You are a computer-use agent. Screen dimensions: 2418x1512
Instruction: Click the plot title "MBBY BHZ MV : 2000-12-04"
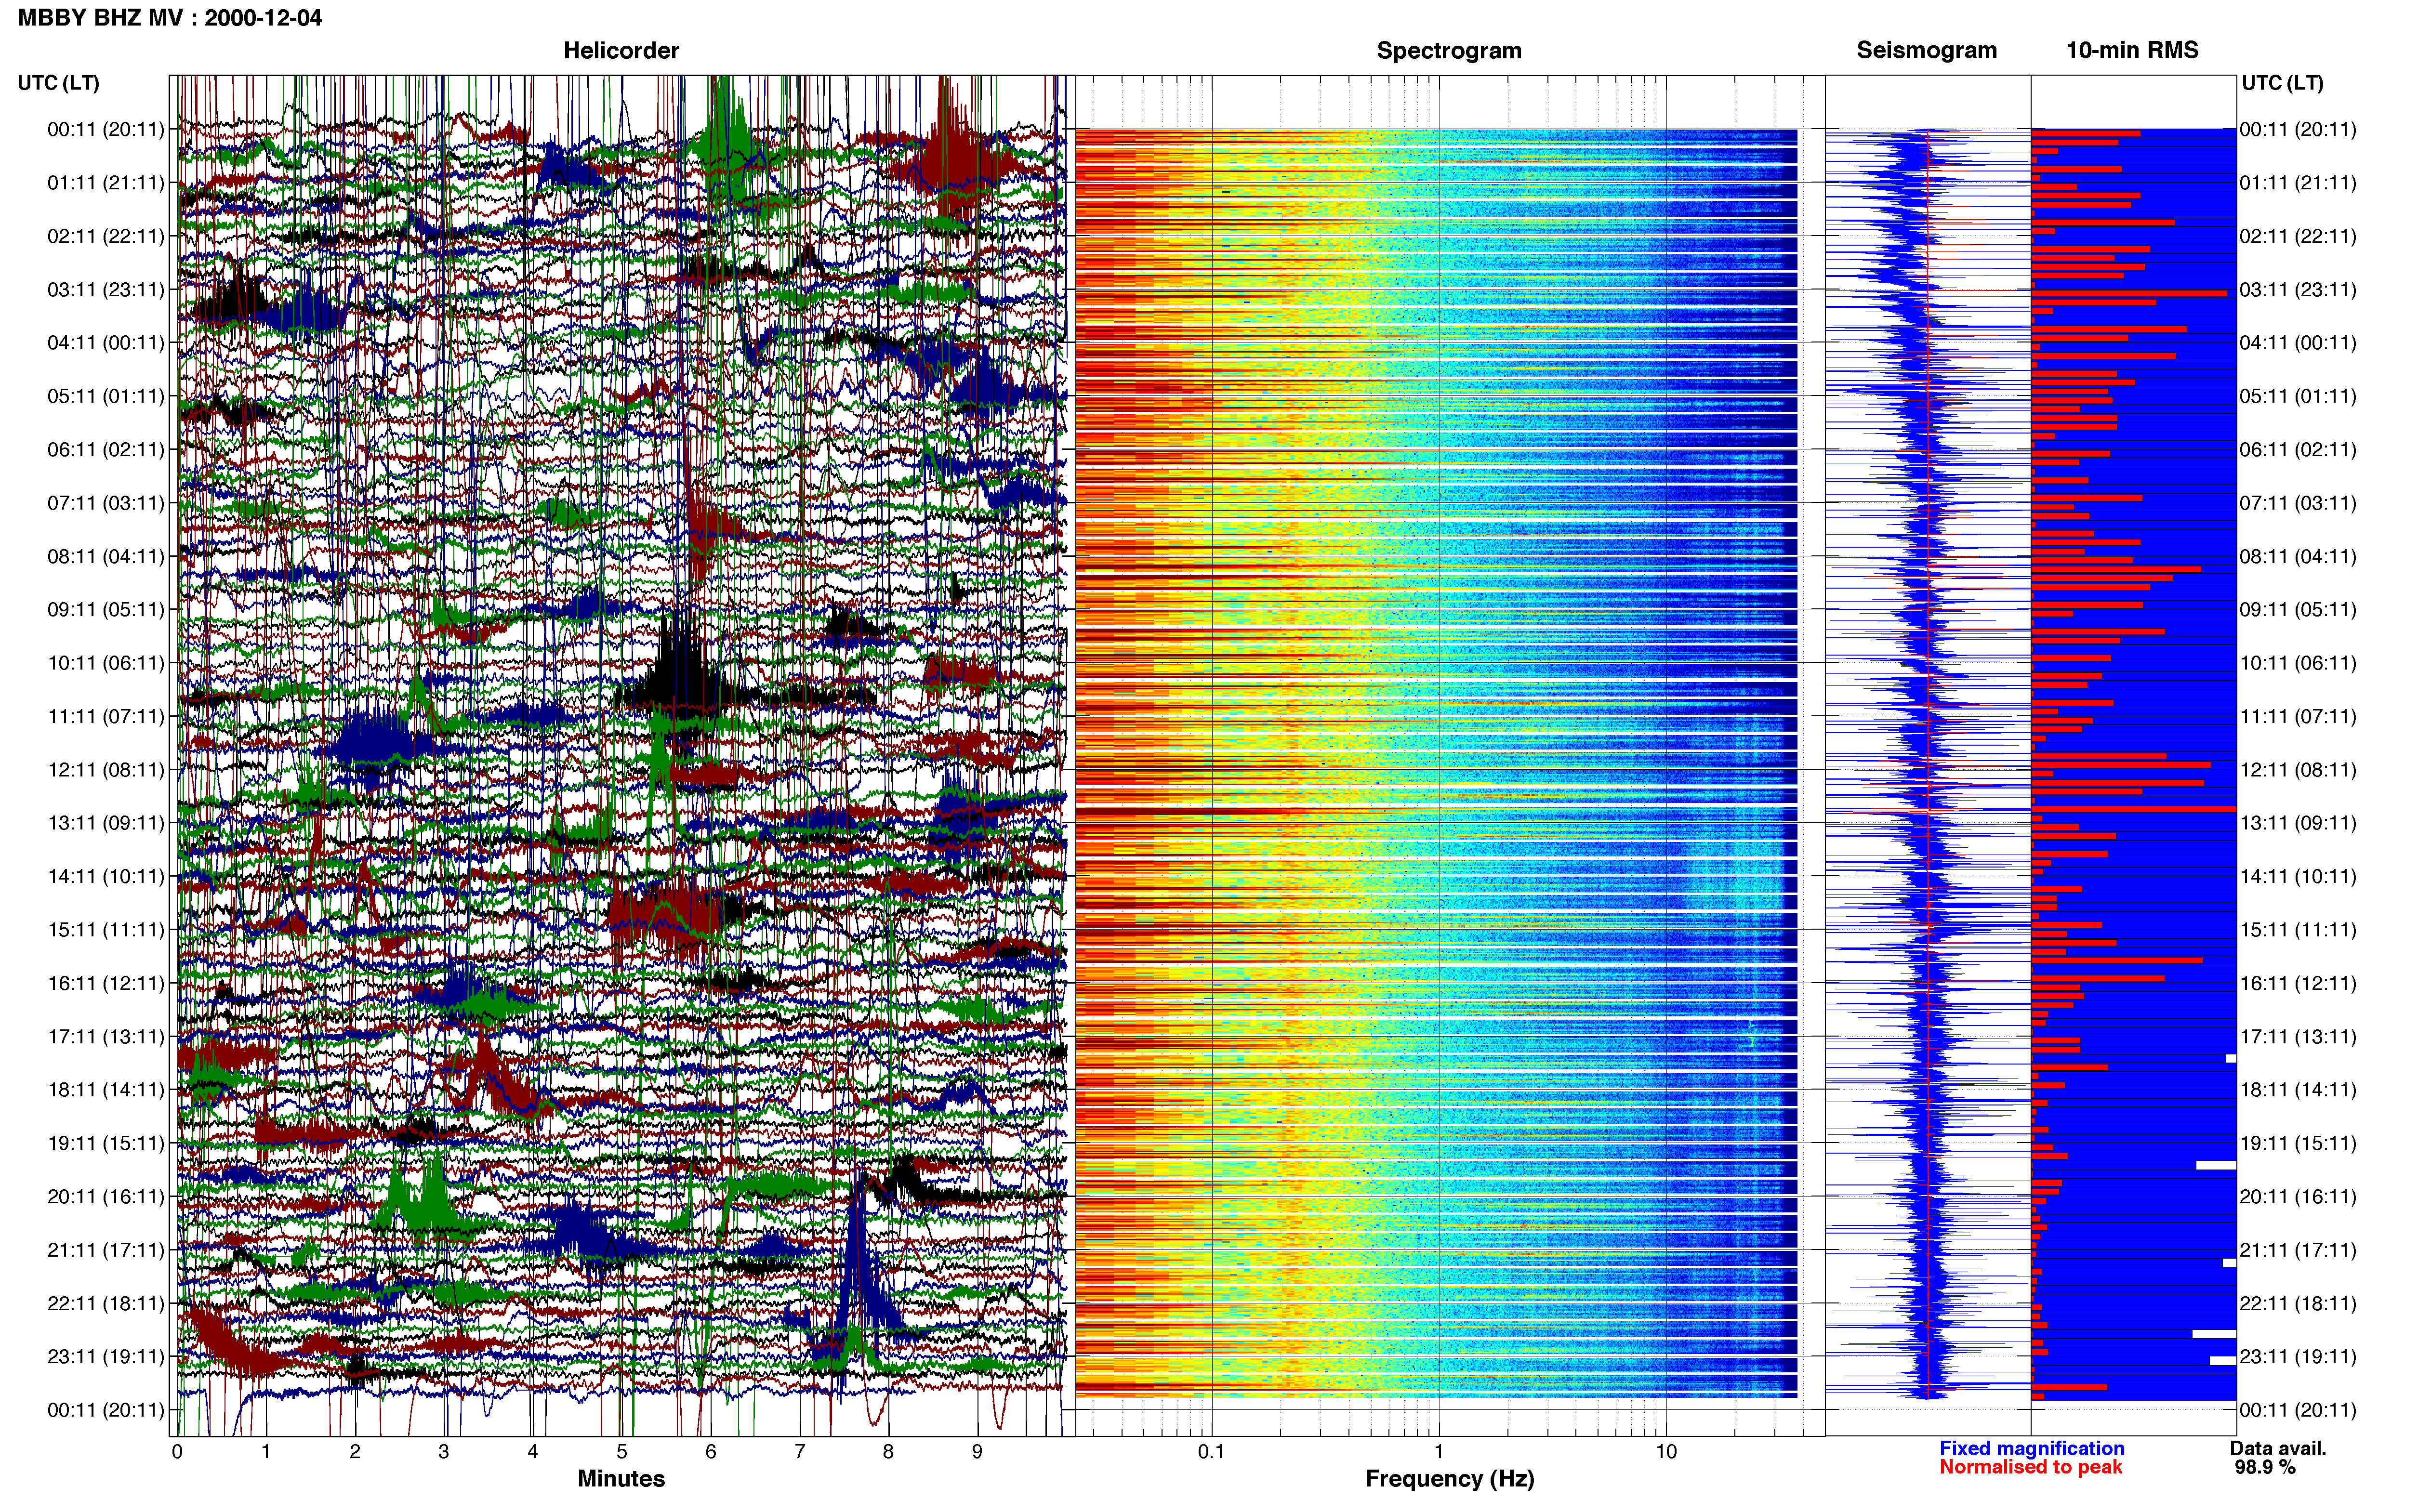coord(170,17)
